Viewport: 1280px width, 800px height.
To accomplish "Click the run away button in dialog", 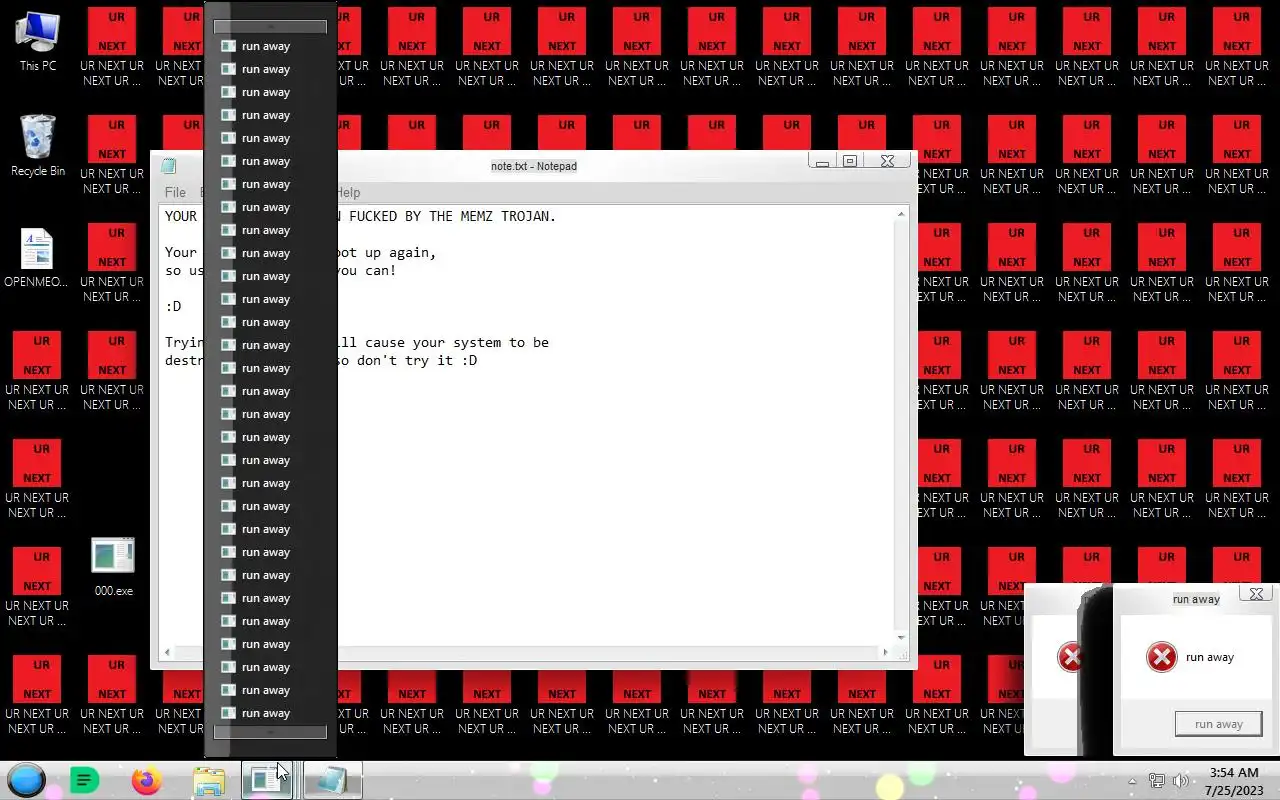I will coord(1218,724).
